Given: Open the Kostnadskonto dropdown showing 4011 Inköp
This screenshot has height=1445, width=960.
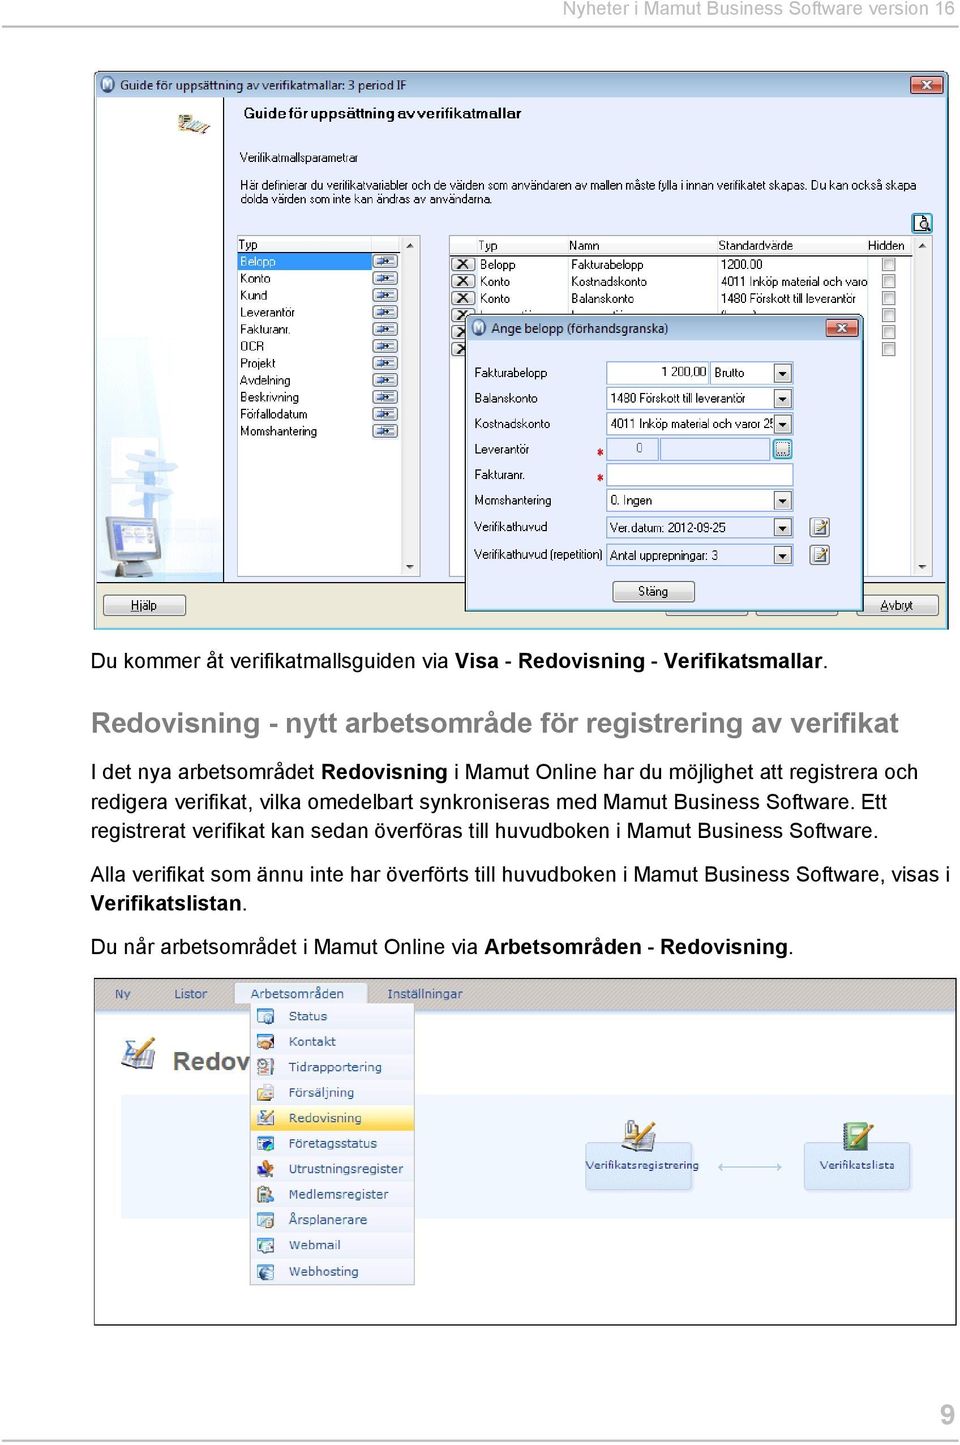Looking at the screenshot, I should pyautogui.click(x=783, y=425).
